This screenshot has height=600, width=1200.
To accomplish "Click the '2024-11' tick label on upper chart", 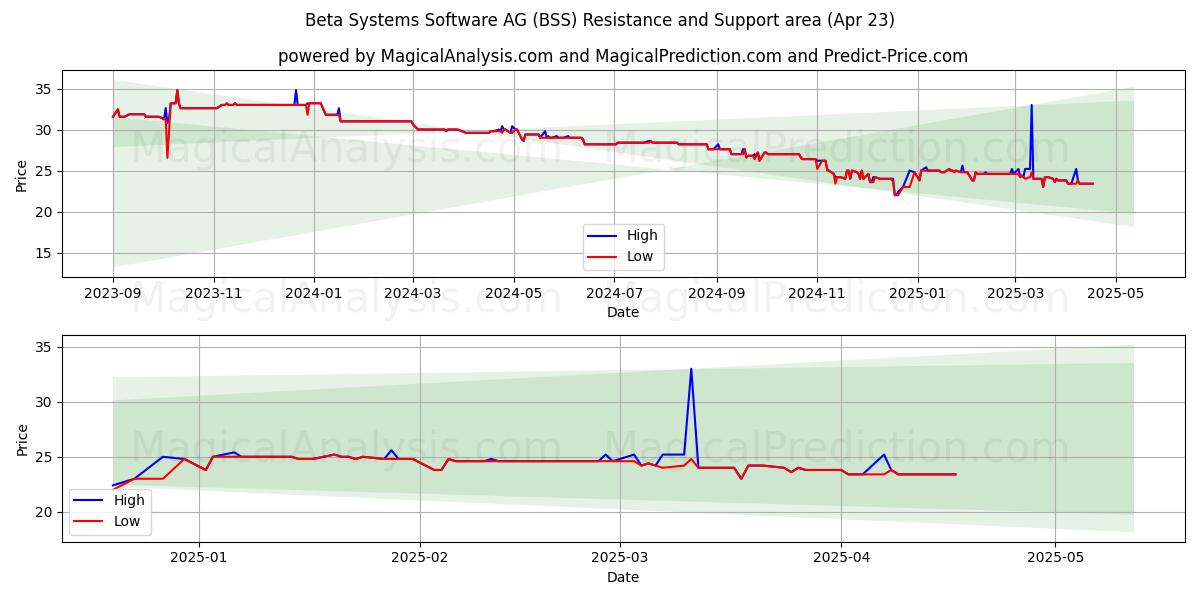I will tap(817, 295).
